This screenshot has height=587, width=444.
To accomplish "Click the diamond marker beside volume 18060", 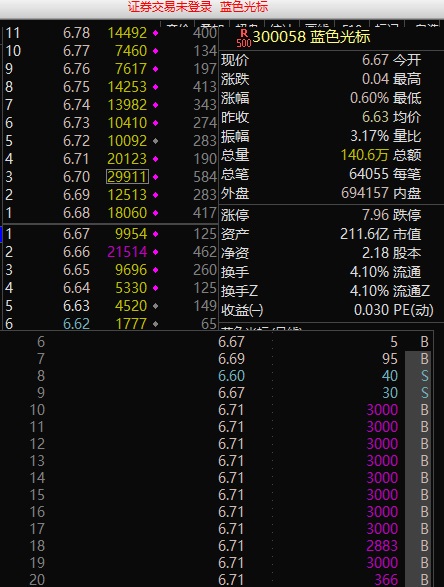I will [x=155, y=213].
